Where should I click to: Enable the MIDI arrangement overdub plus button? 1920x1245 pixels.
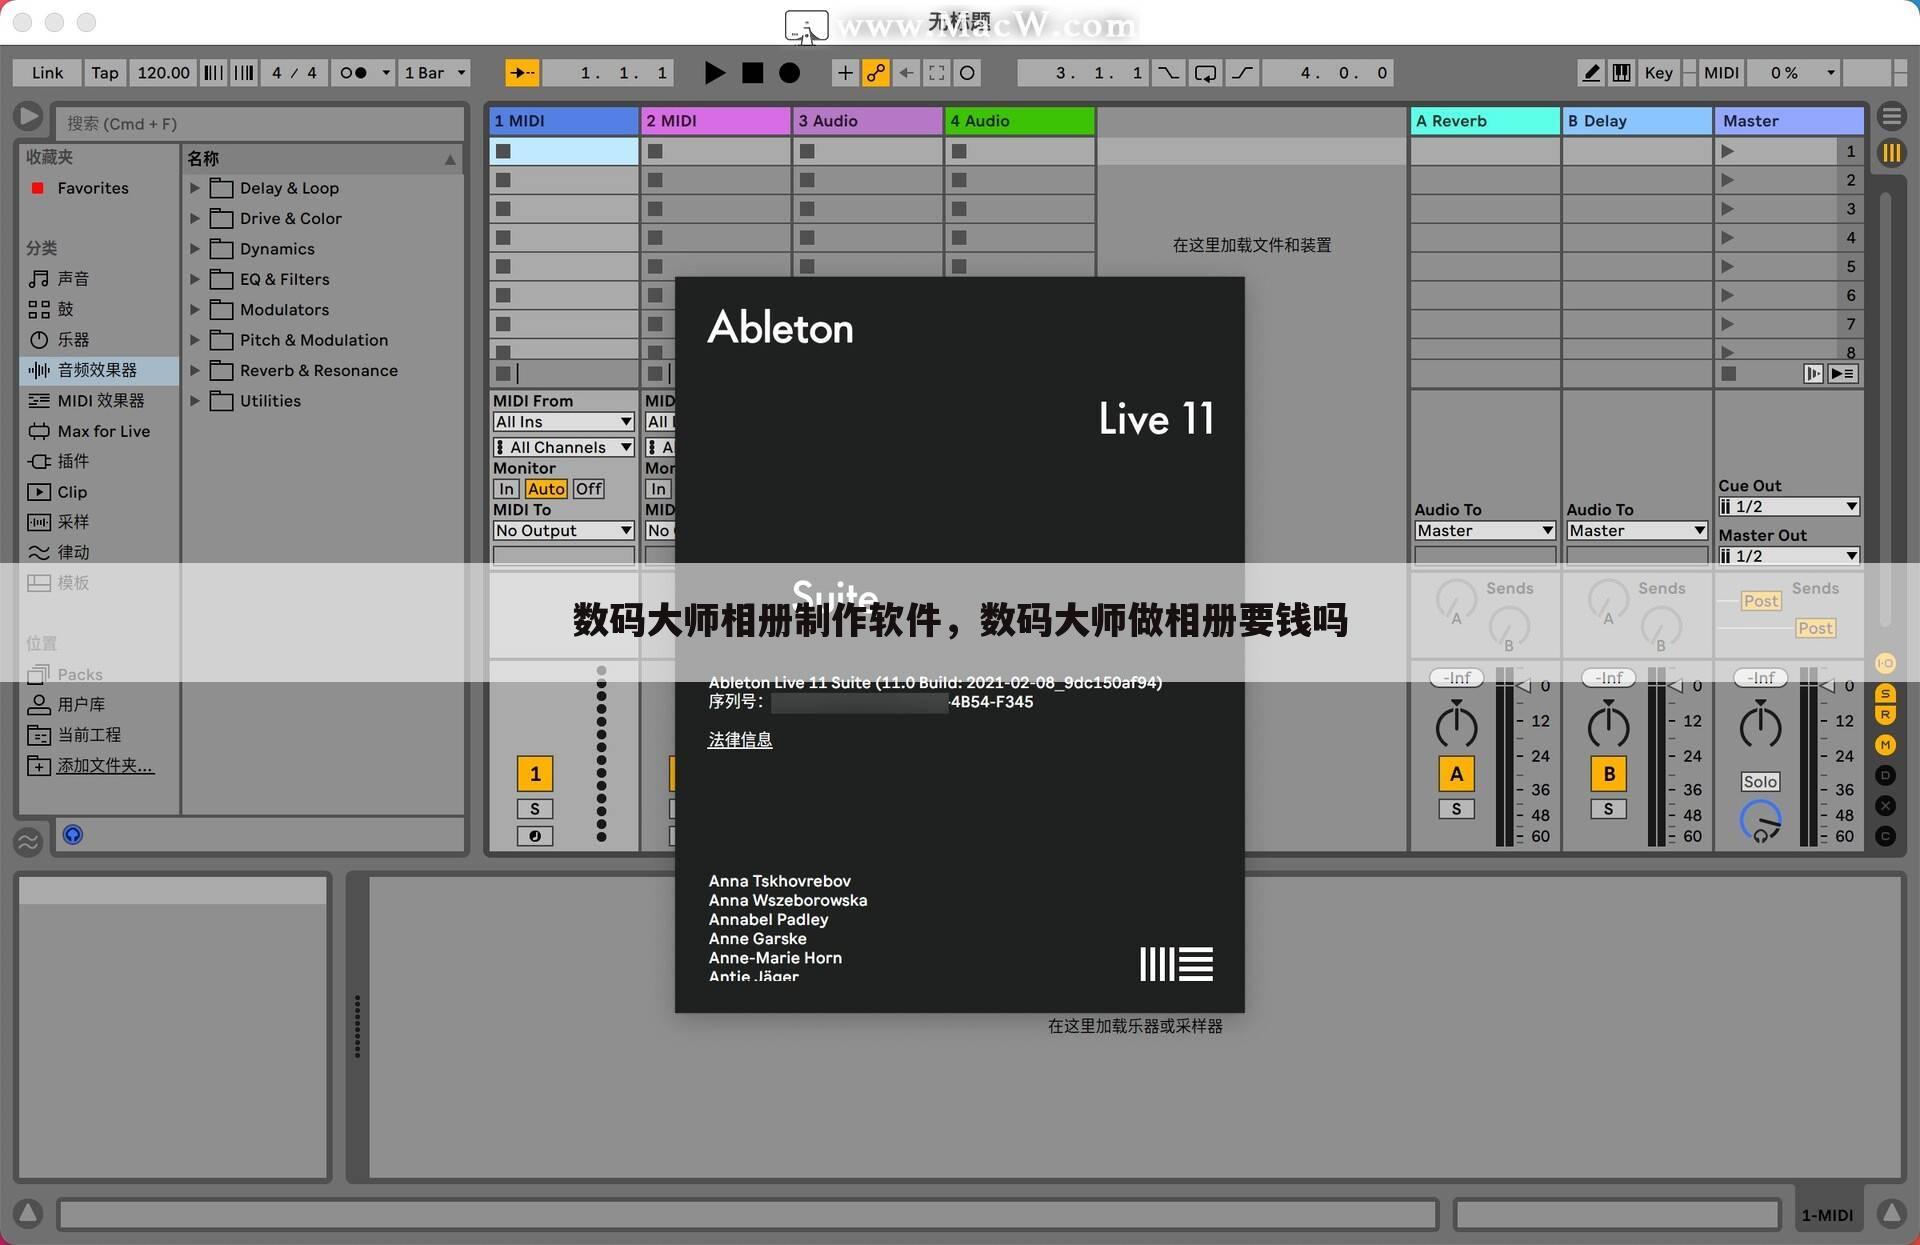(x=845, y=73)
